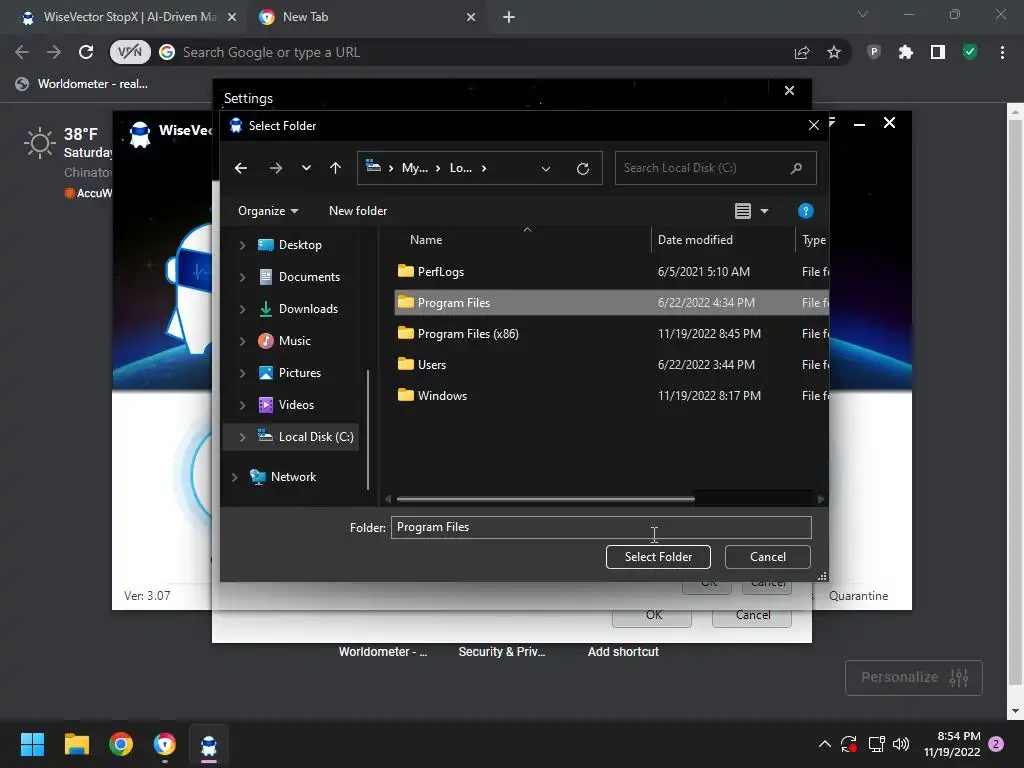Expand the Desktop tree node
Viewport: 1024px width, 768px height.
pyautogui.click(x=242, y=245)
